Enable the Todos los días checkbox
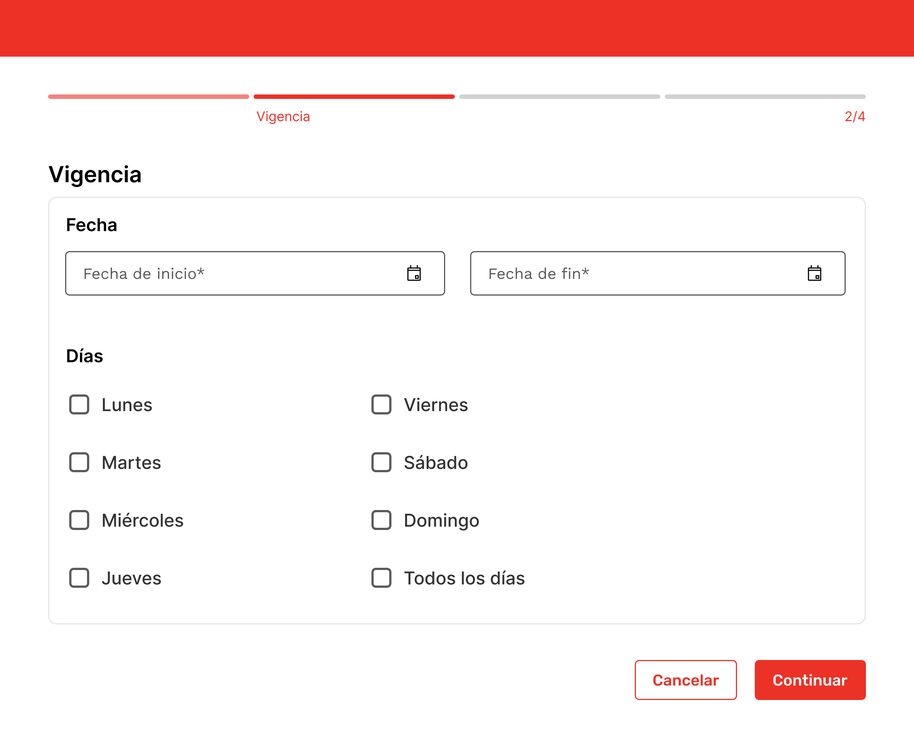 (381, 578)
